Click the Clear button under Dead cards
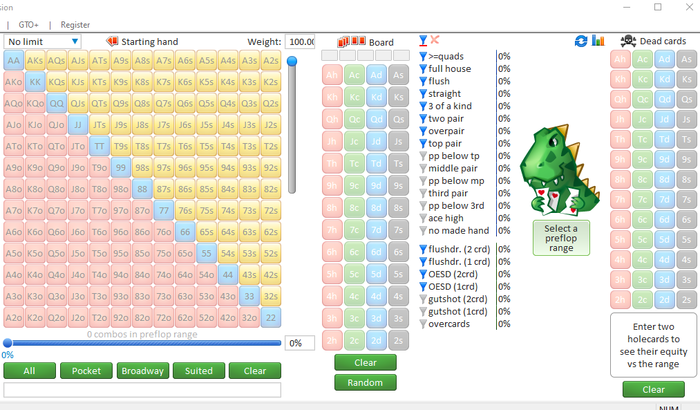 pyautogui.click(x=654, y=389)
